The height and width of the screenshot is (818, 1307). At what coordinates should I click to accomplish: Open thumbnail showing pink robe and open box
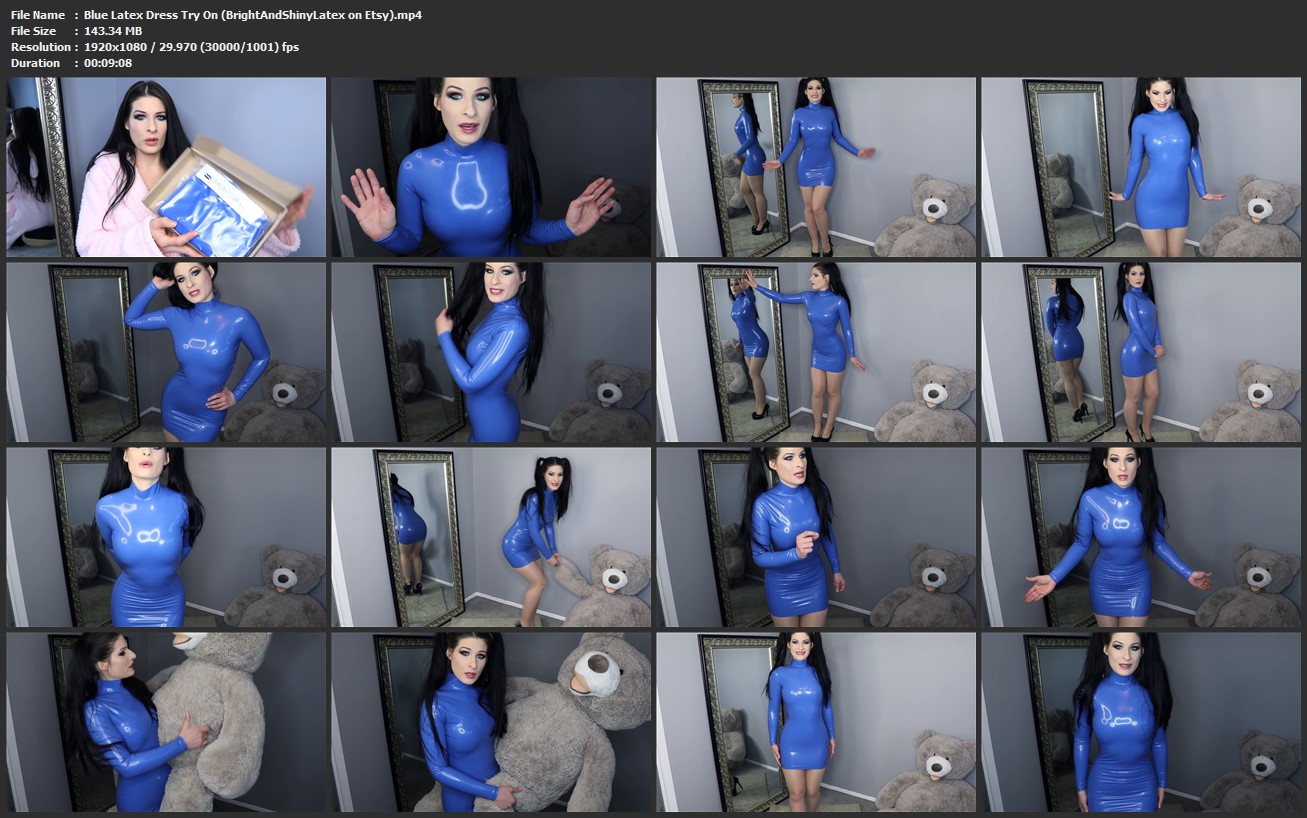pos(166,167)
